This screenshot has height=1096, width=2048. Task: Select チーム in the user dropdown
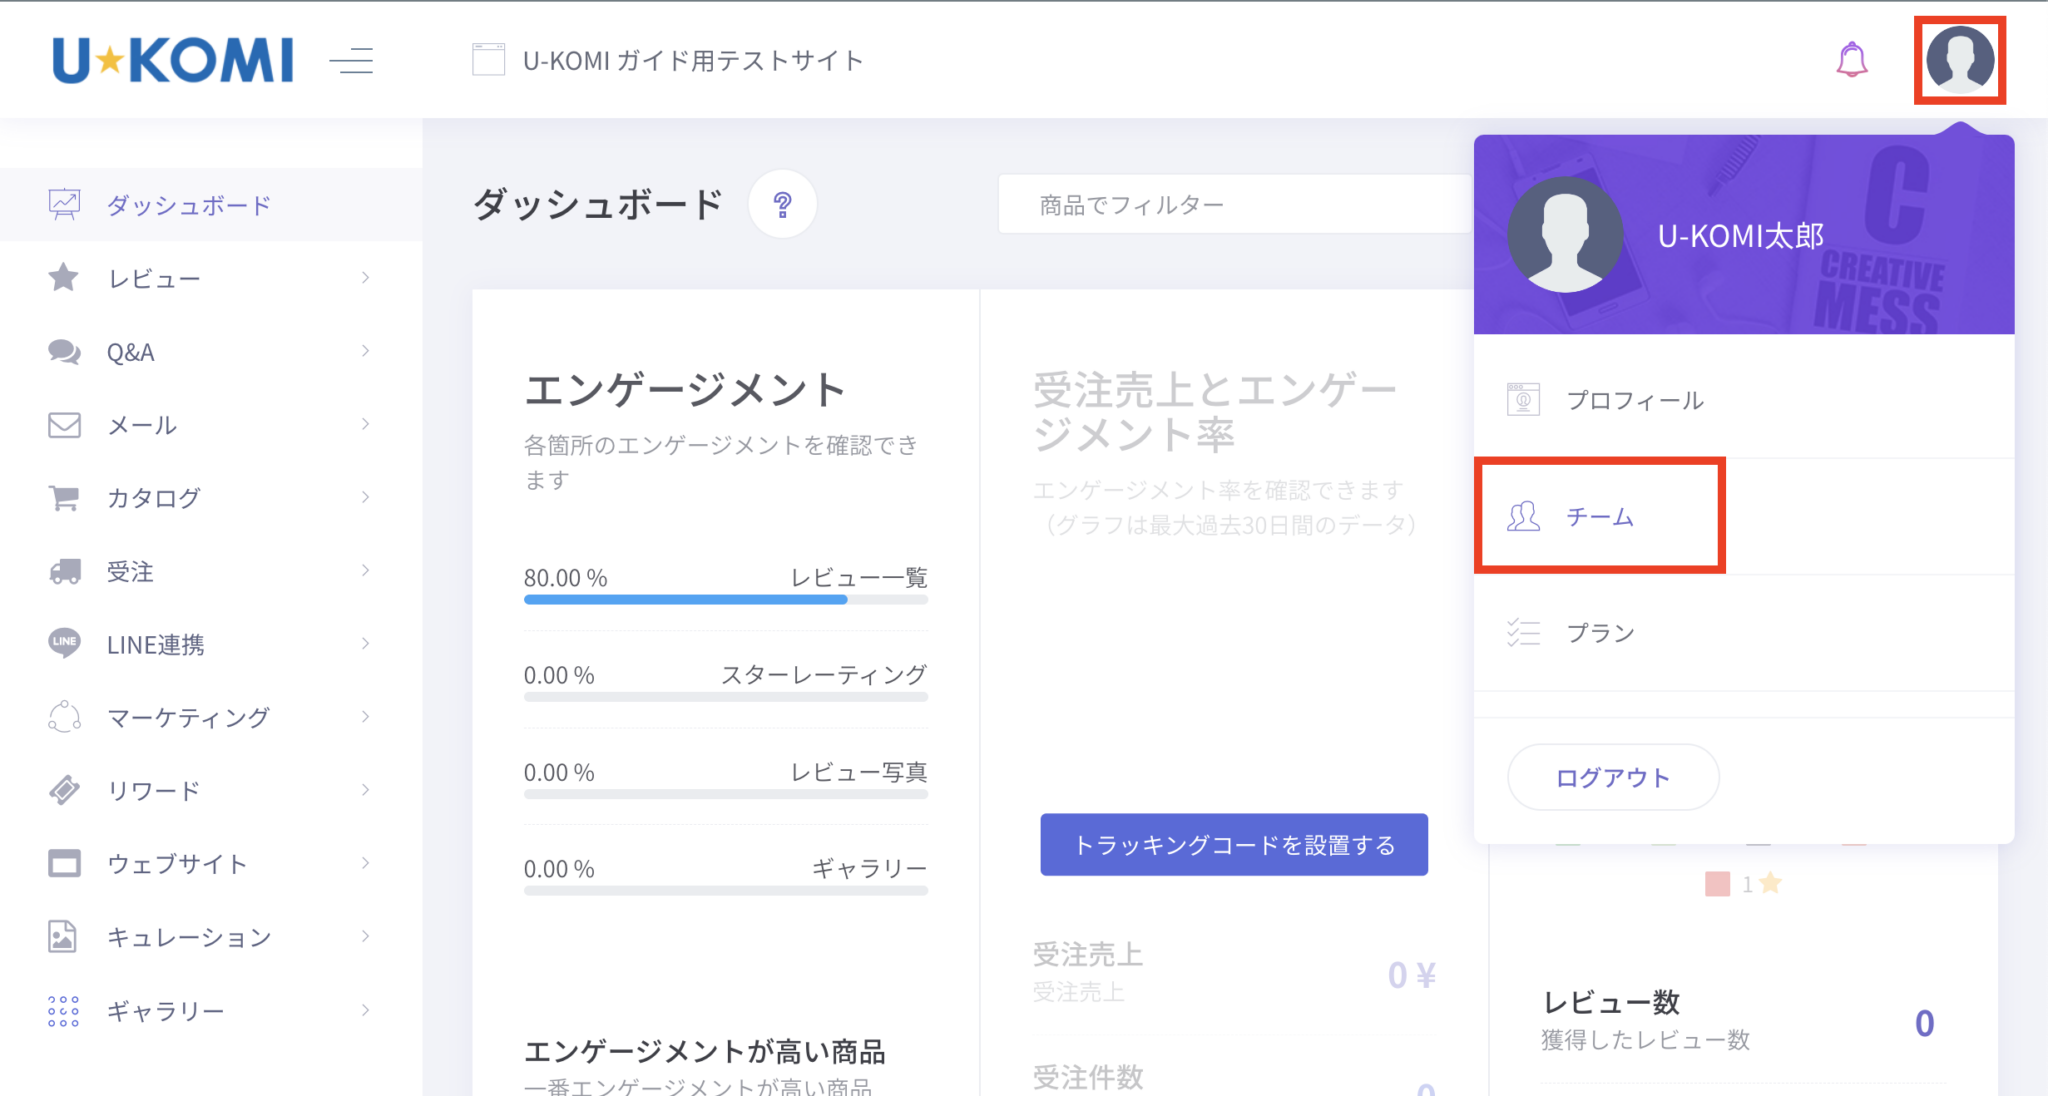[x=1599, y=516]
